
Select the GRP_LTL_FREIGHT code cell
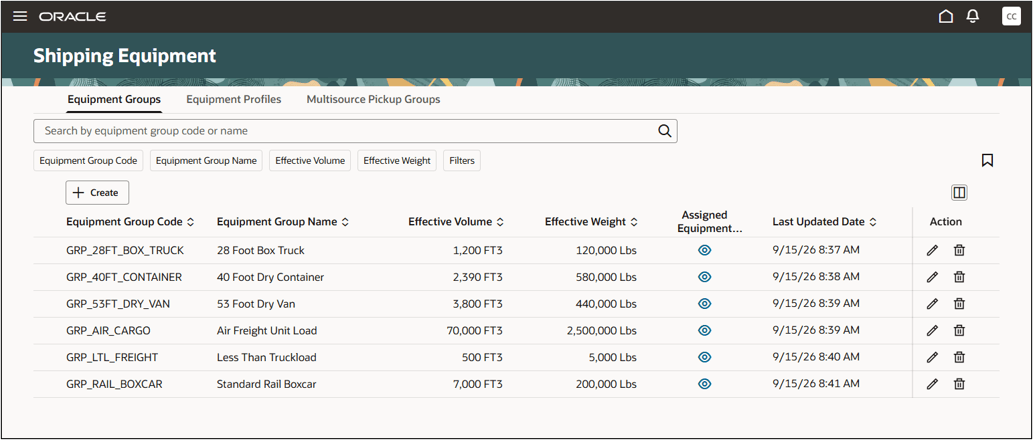point(112,357)
